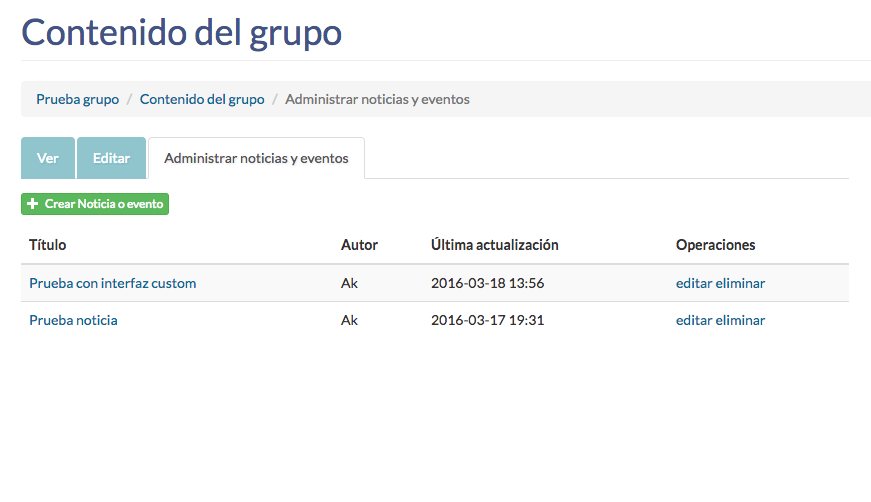Open Contenido del grupo breadcrumb link
Image resolution: width=871 pixels, height=502 pixels.
pyautogui.click(x=202, y=99)
